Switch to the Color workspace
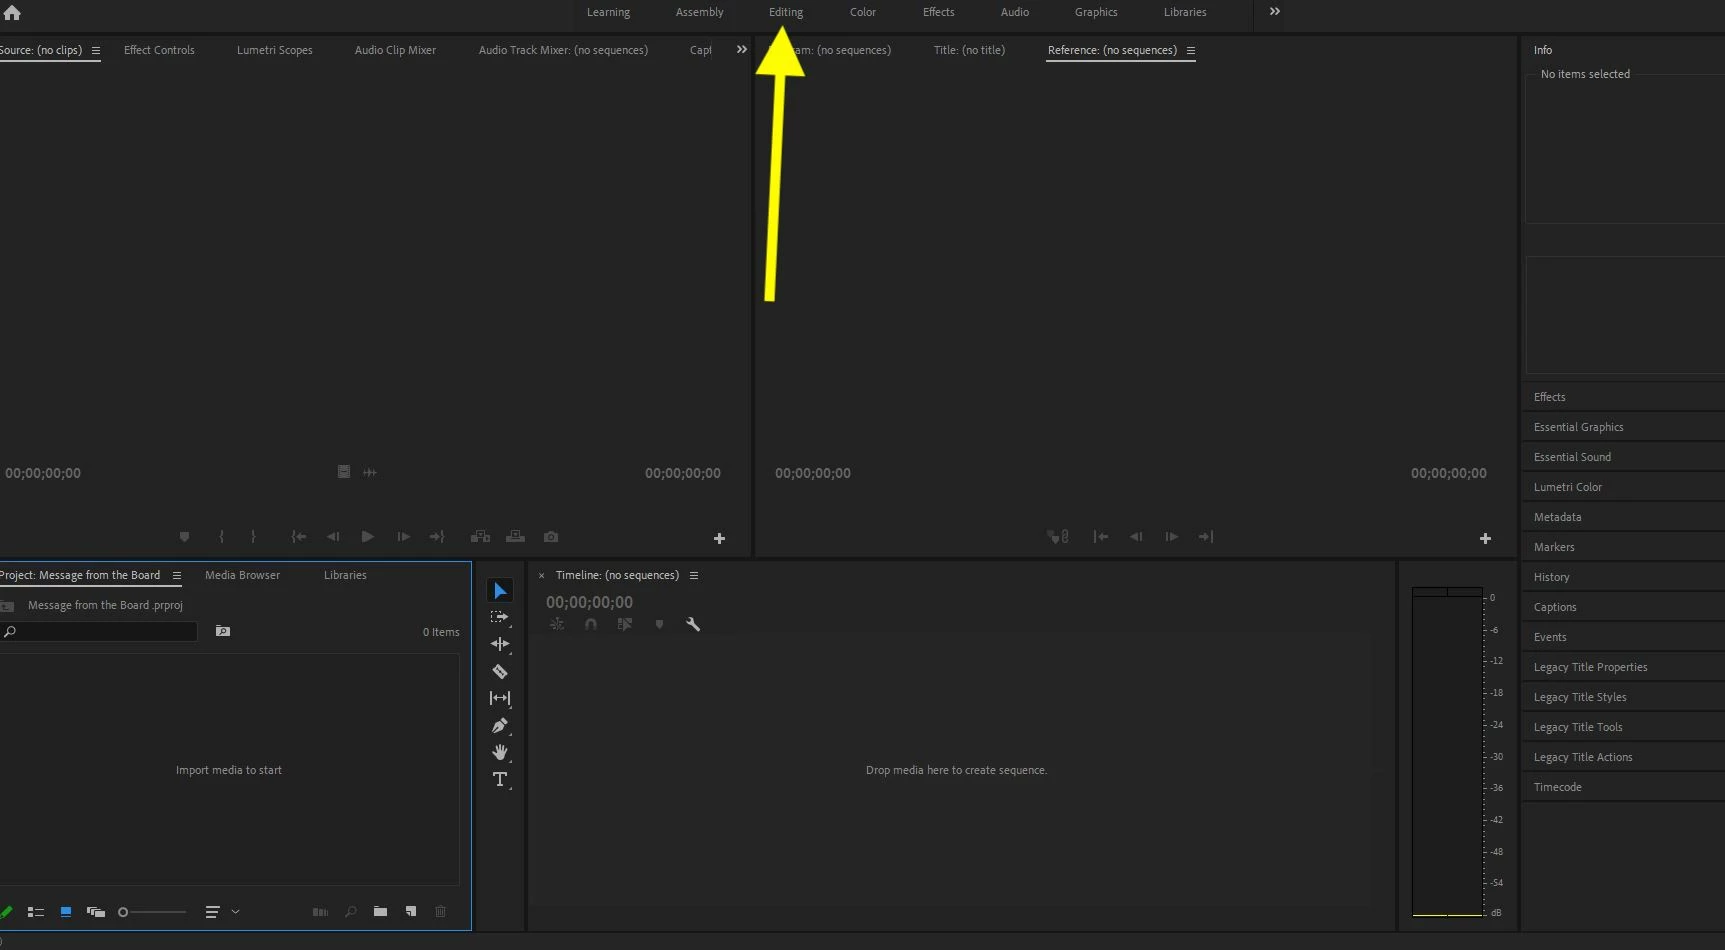Screen dimensions: 1725x950 coord(863,12)
